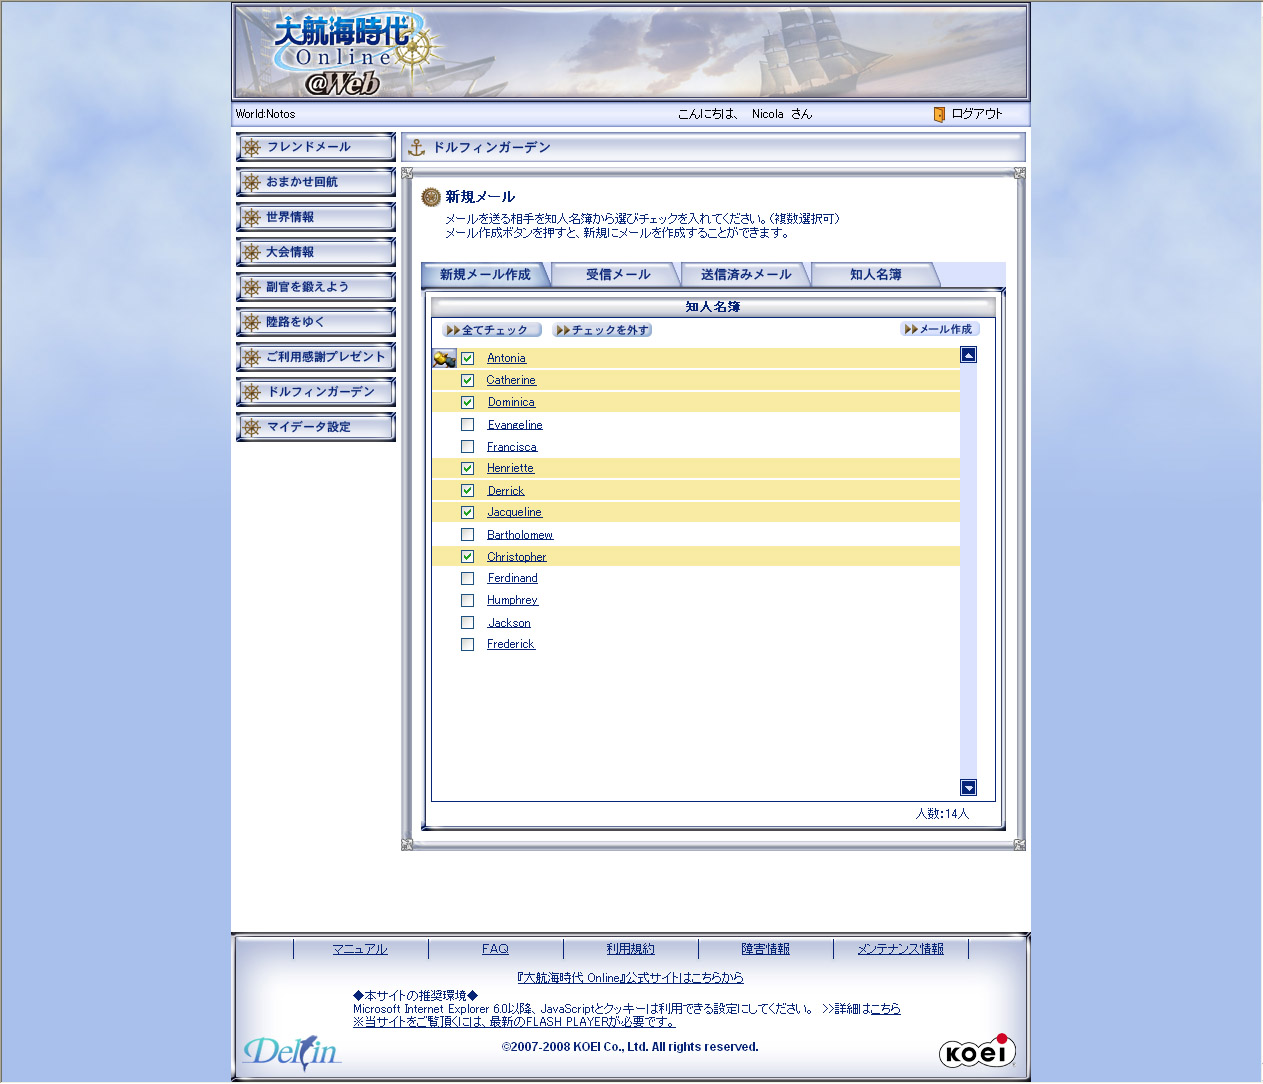Viewport: 1263px width, 1084px height.
Task: Click the Koei logo in footer
Action: point(976,1052)
